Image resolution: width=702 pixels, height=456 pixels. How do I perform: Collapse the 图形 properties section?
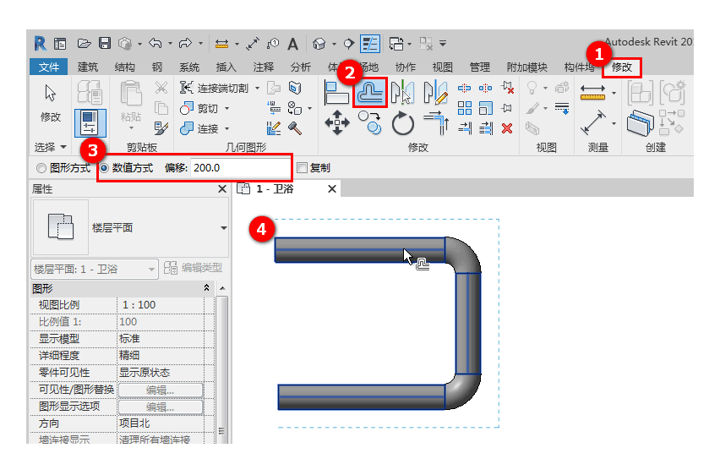click(207, 288)
